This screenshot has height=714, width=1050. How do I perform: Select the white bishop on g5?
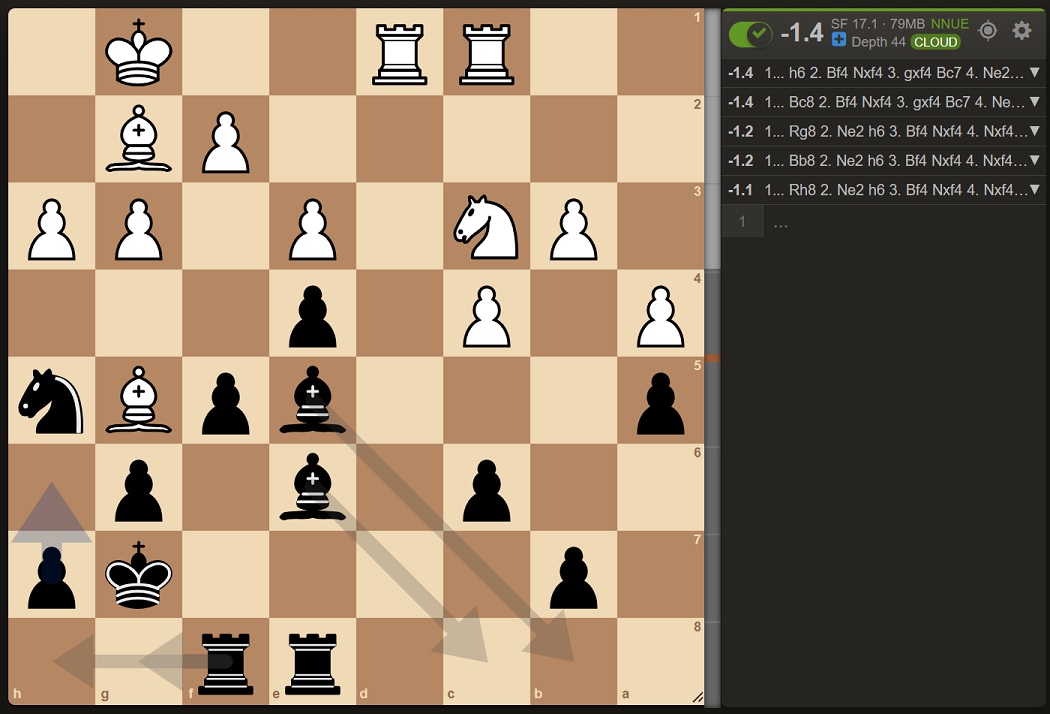click(139, 401)
